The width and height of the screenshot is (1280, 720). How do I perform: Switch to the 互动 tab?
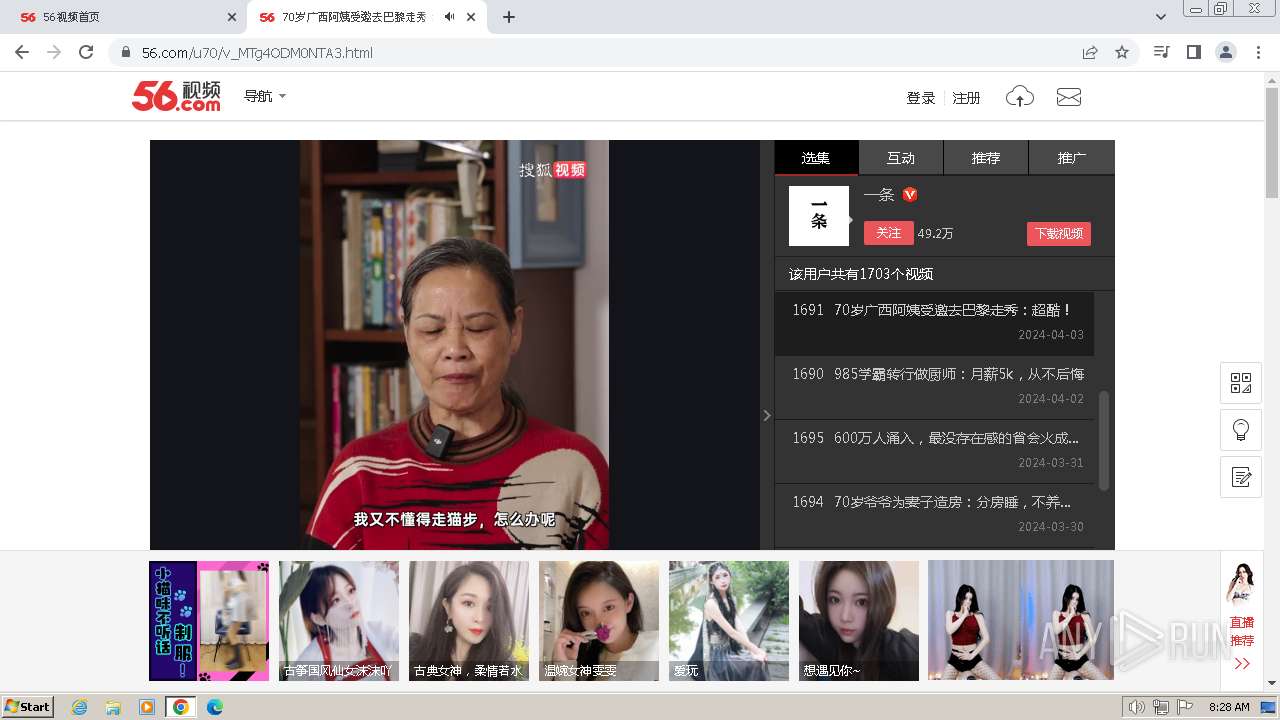(x=901, y=158)
